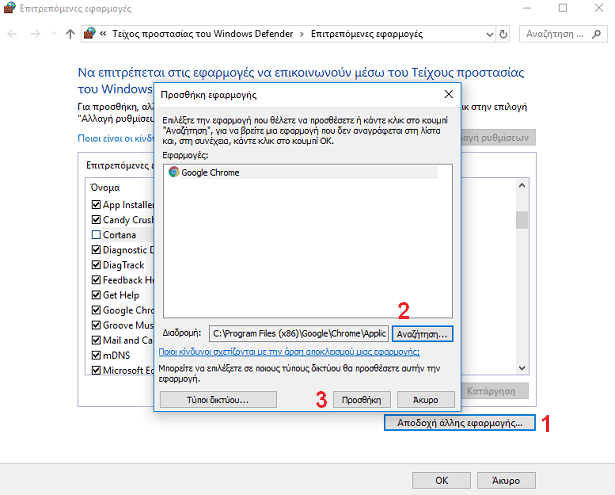Click Άκυρο at the bottom of main window
Screen dimensions: 615x495
[506, 480]
